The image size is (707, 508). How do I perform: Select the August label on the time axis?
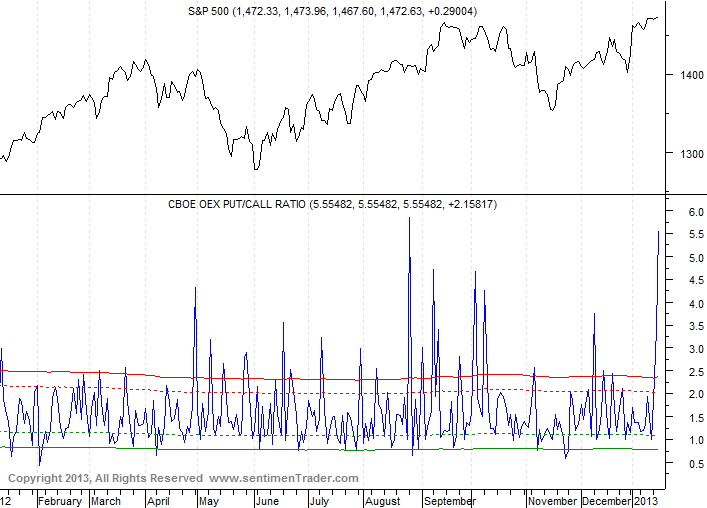tap(382, 501)
